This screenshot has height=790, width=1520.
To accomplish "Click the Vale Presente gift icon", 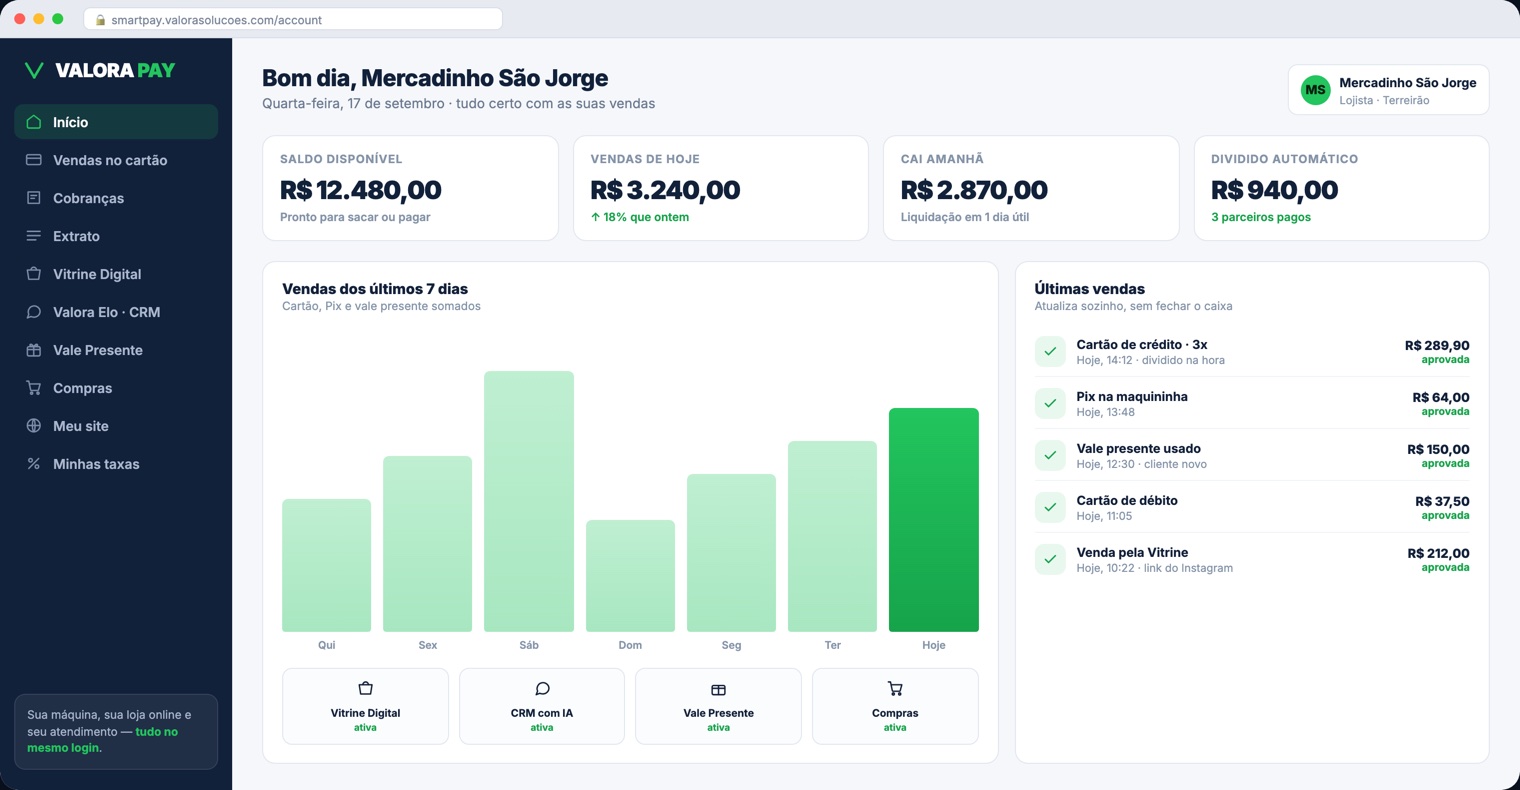I will [x=33, y=350].
